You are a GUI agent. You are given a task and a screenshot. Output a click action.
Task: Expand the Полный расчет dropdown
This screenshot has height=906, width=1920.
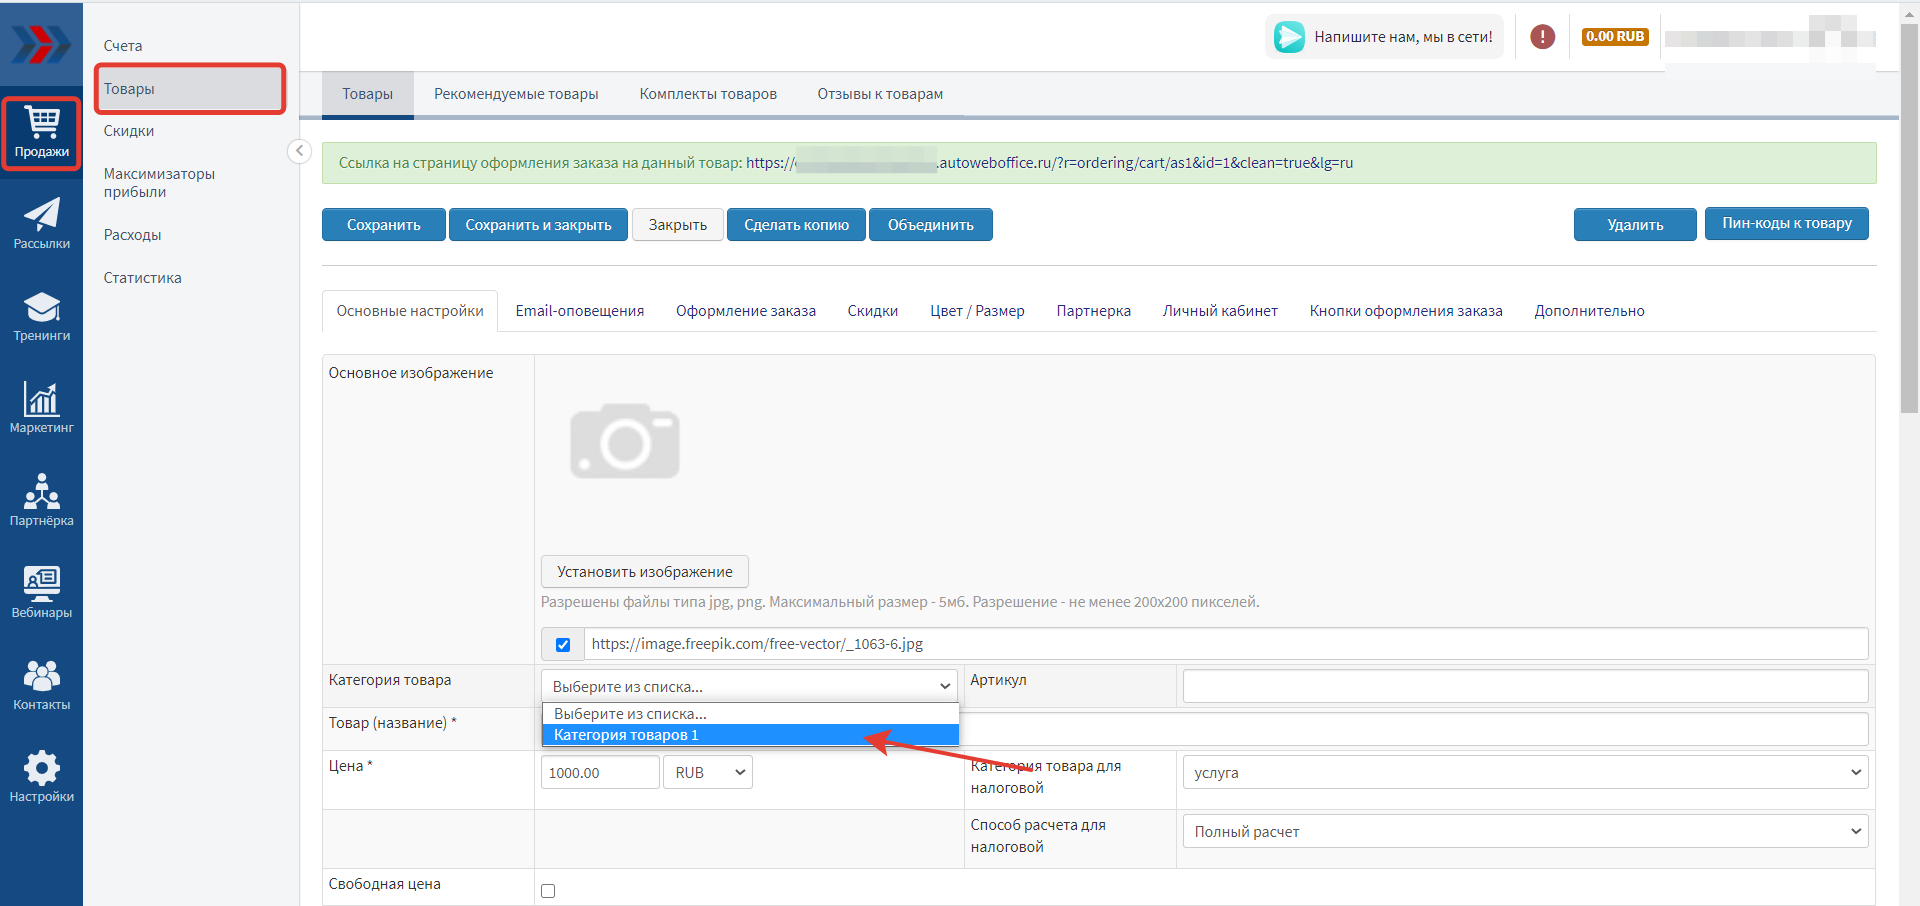click(1525, 832)
